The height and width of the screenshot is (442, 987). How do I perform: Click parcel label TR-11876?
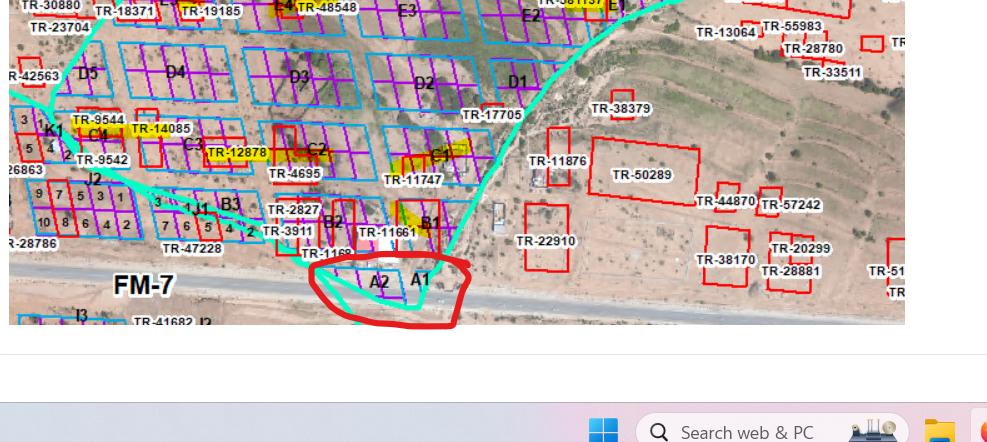(x=558, y=161)
